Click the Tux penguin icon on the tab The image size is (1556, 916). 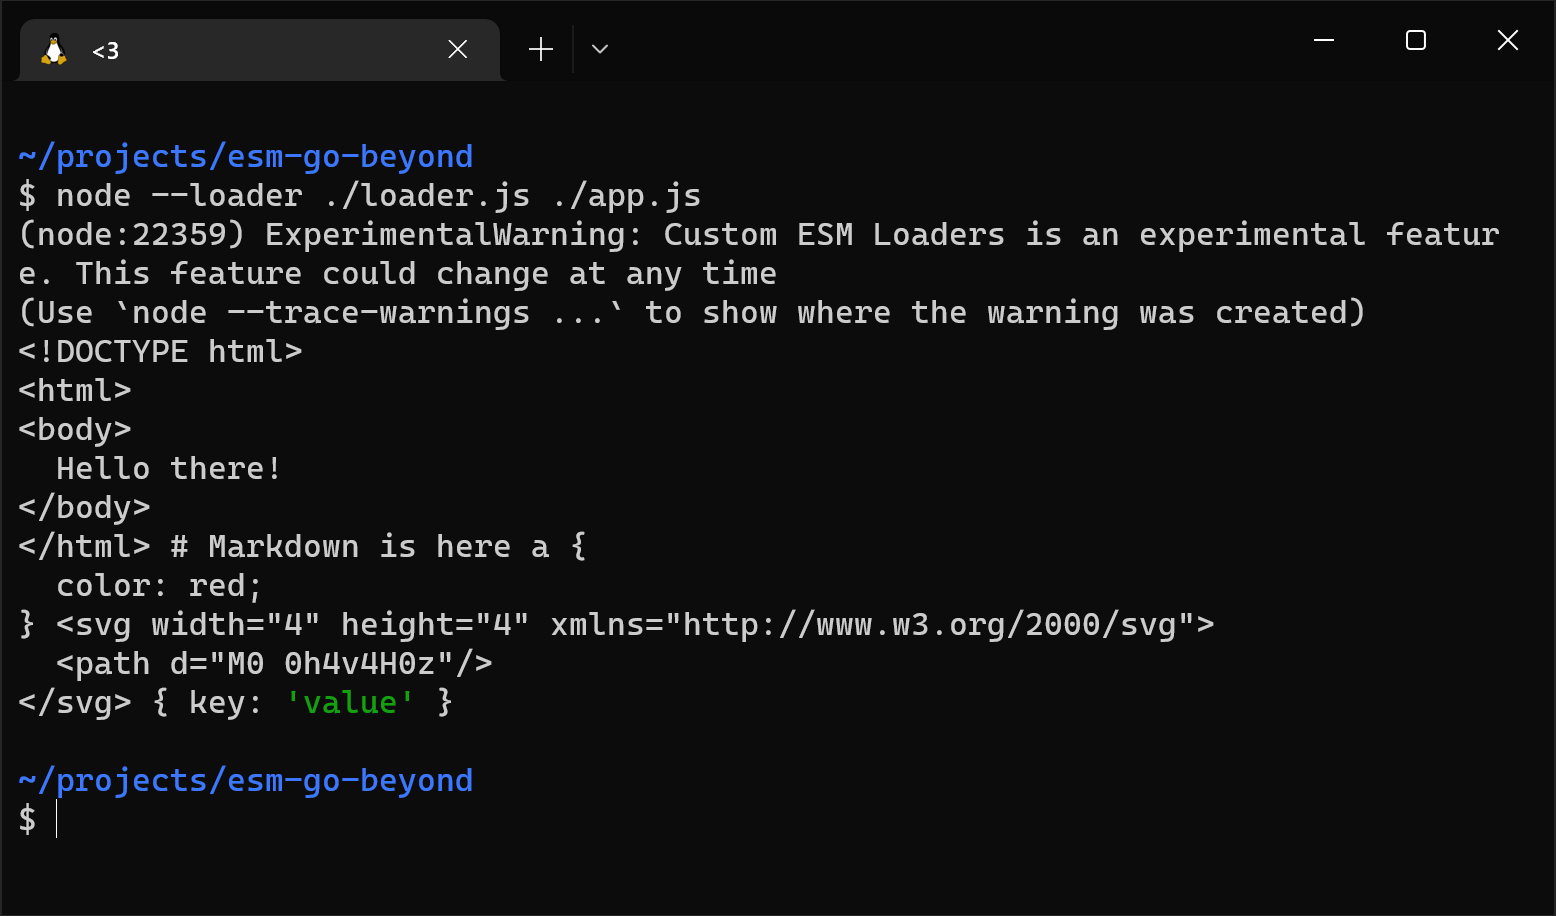tap(53, 48)
